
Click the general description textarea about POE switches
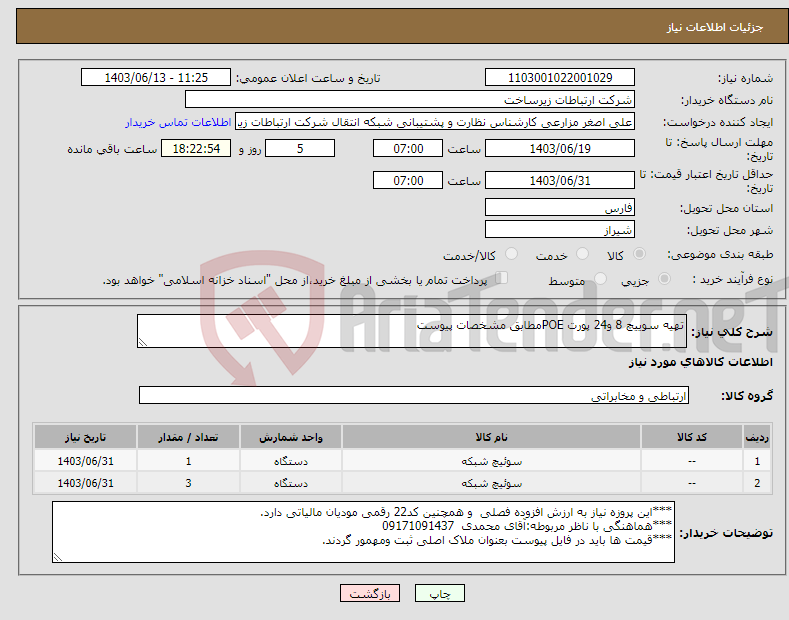point(412,331)
